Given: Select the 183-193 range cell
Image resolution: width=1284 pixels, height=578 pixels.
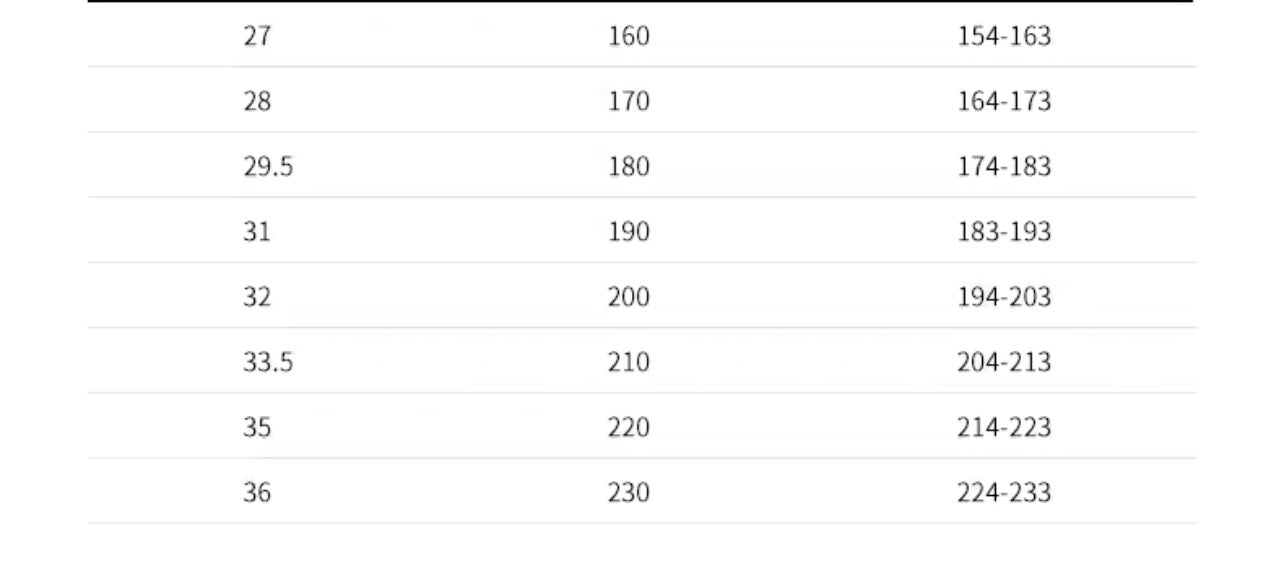Looking at the screenshot, I should (1004, 232).
